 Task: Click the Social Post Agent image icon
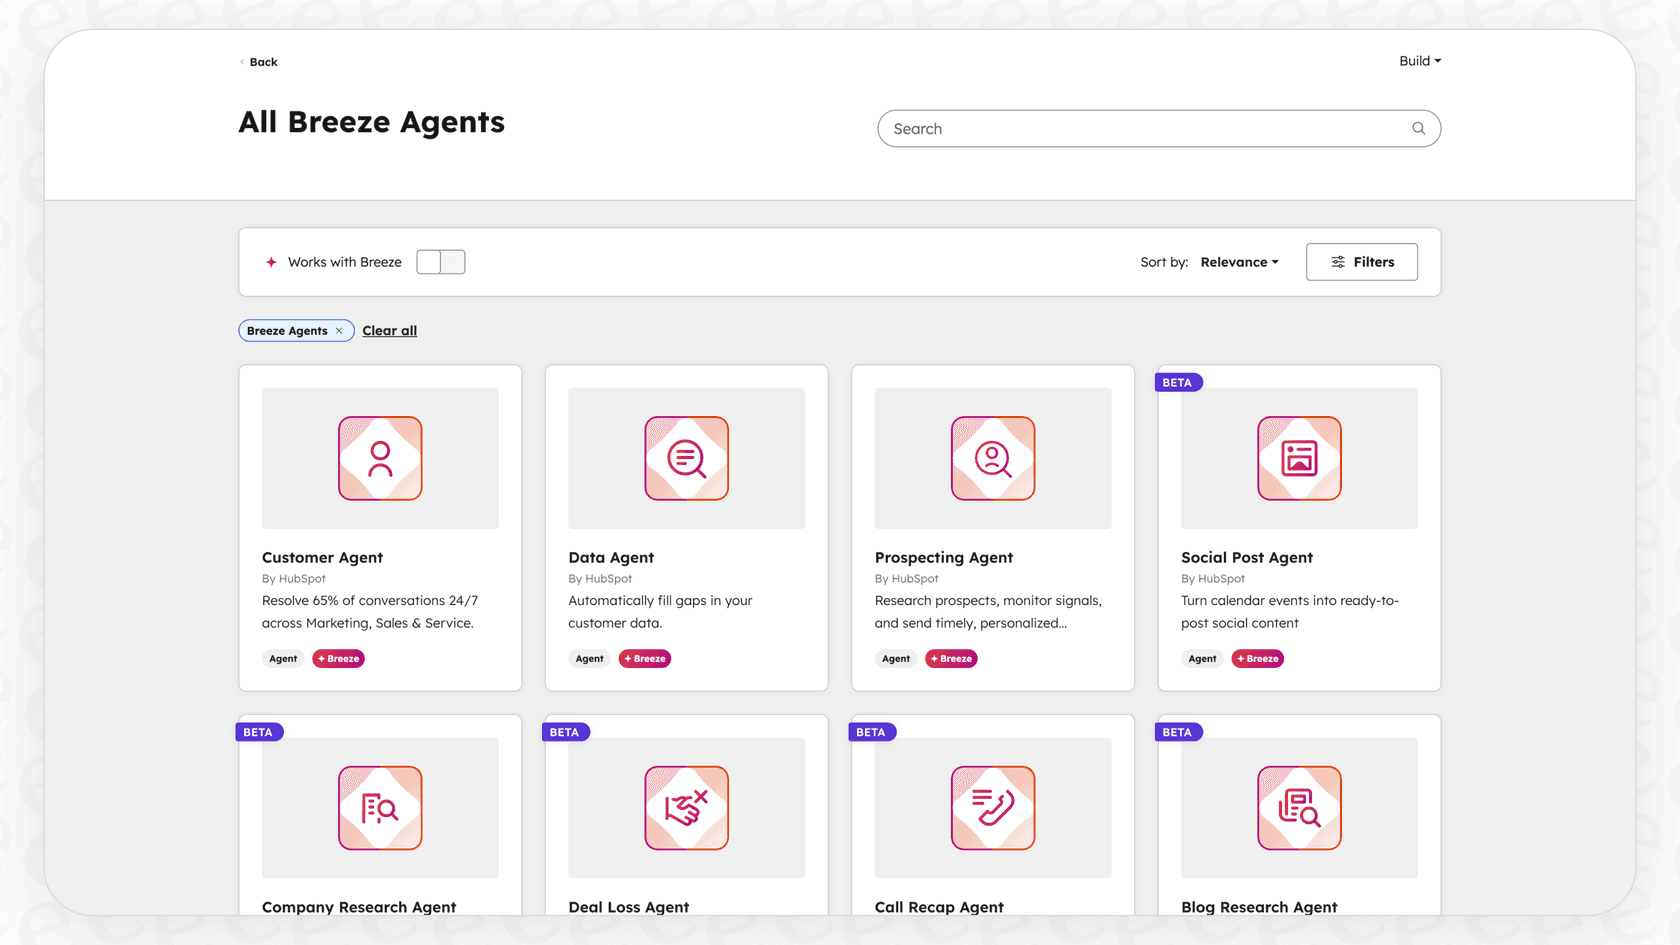pos(1298,458)
